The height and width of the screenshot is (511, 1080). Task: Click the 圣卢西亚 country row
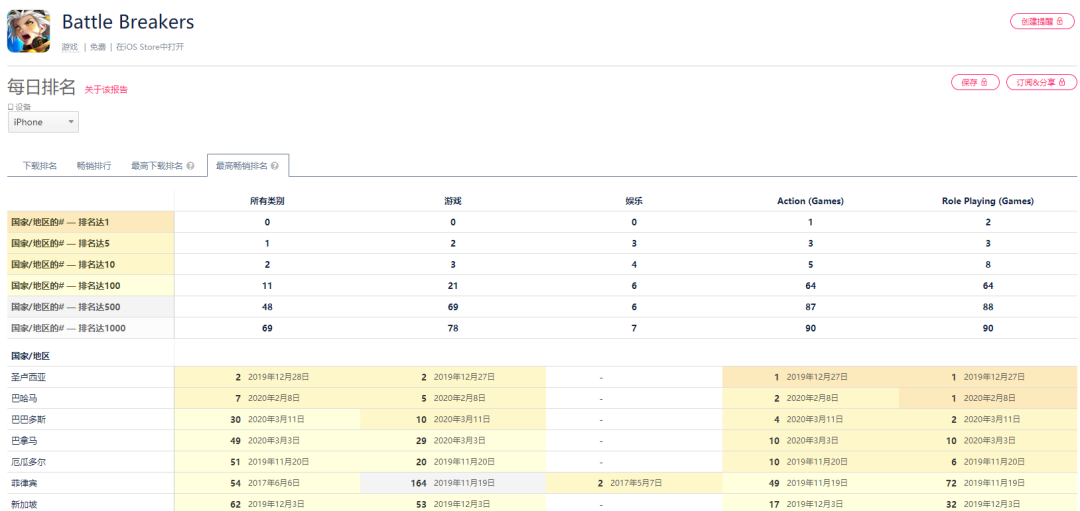pos(542,377)
